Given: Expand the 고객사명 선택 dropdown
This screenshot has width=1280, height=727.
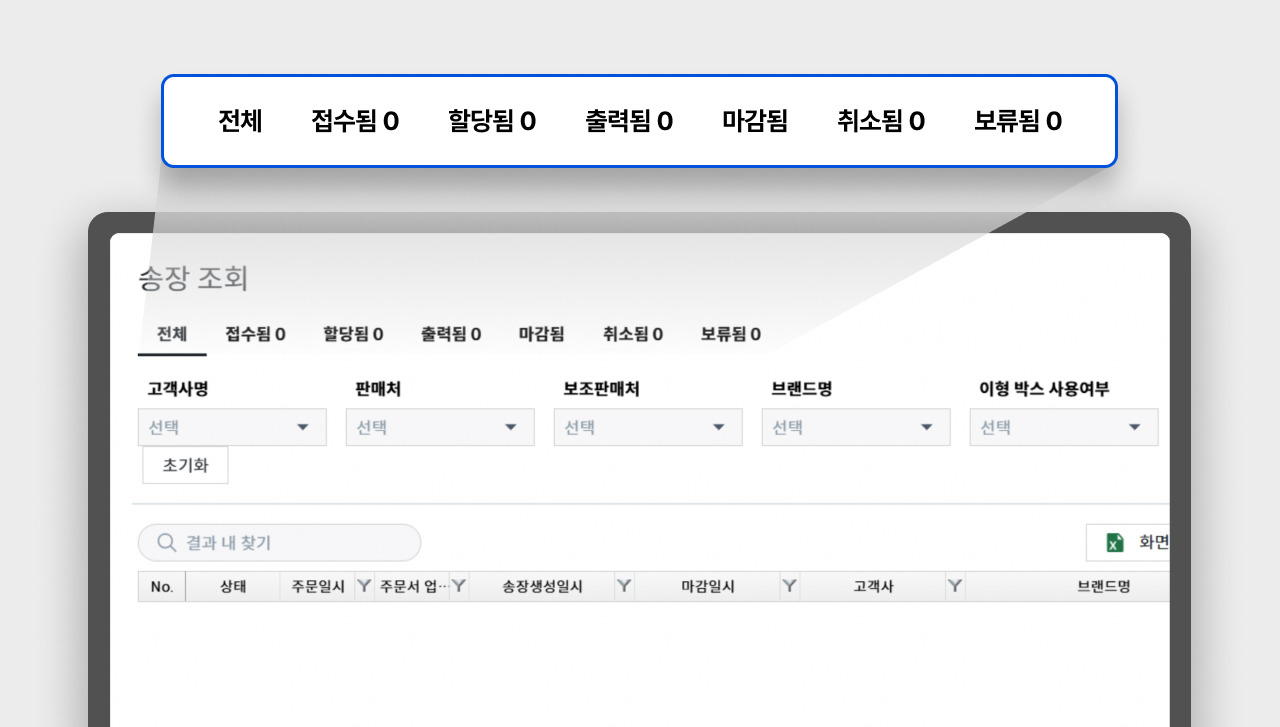Looking at the screenshot, I should pyautogui.click(x=232, y=427).
